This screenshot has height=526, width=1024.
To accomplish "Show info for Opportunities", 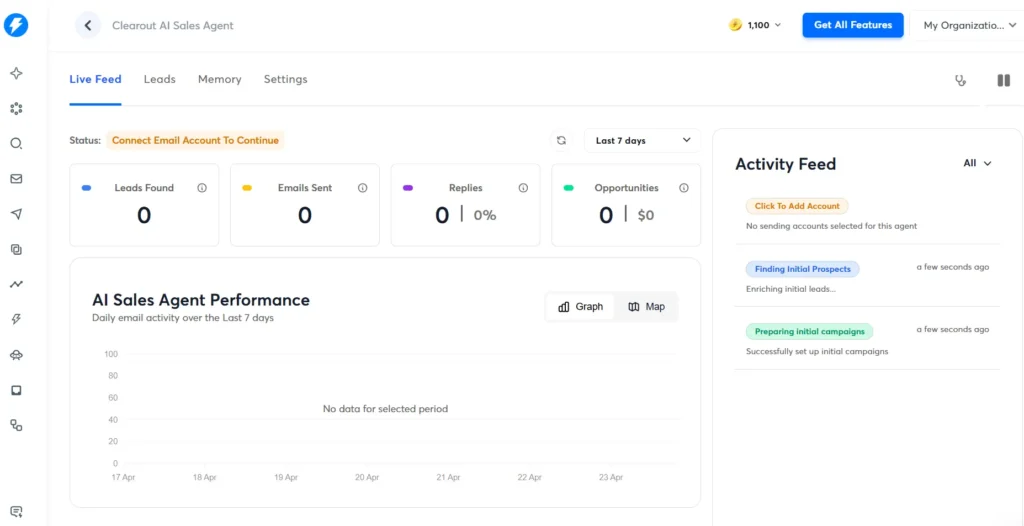I will pyautogui.click(x=684, y=188).
